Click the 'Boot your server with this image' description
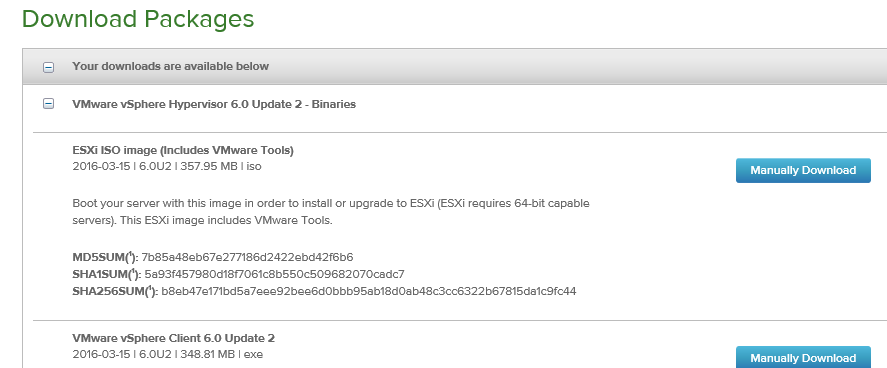Image resolution: width=887 pixels, height=368 pixels. 331,211
